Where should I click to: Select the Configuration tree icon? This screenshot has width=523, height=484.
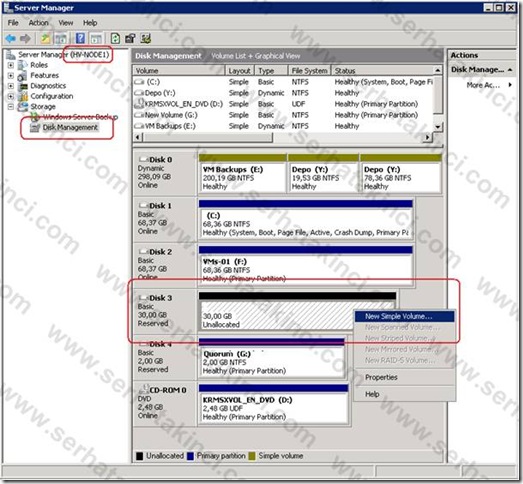coord(23,96)
